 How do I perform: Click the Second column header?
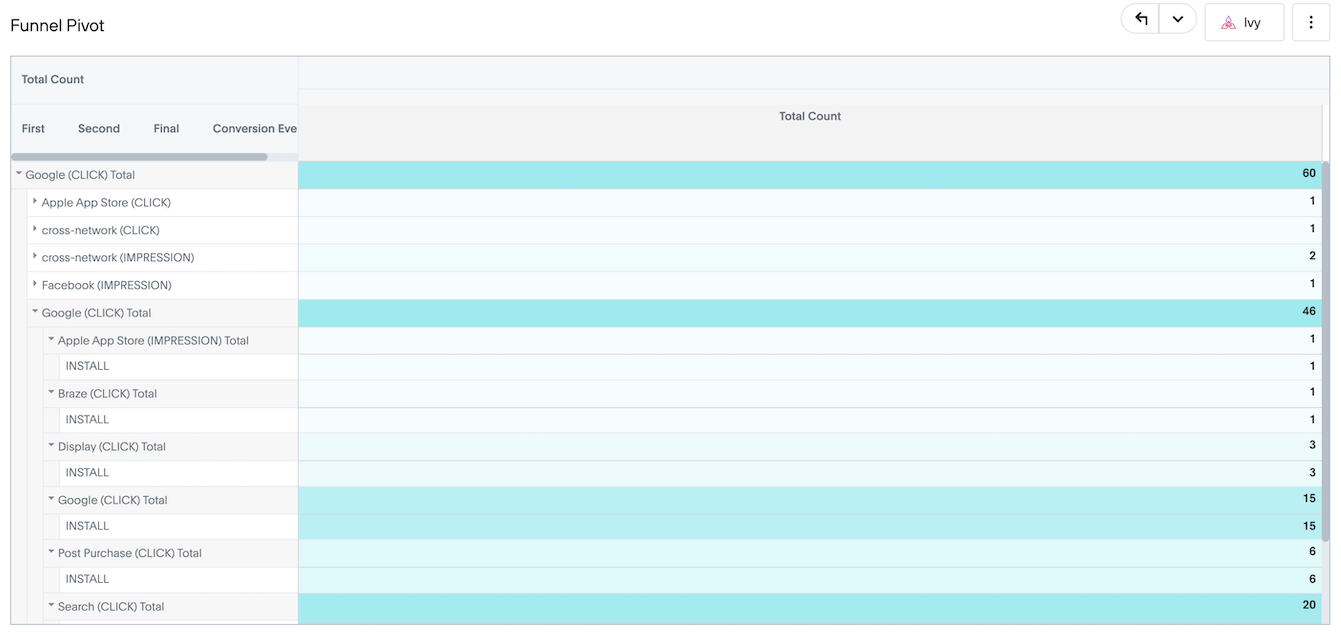tap(99, 129)
